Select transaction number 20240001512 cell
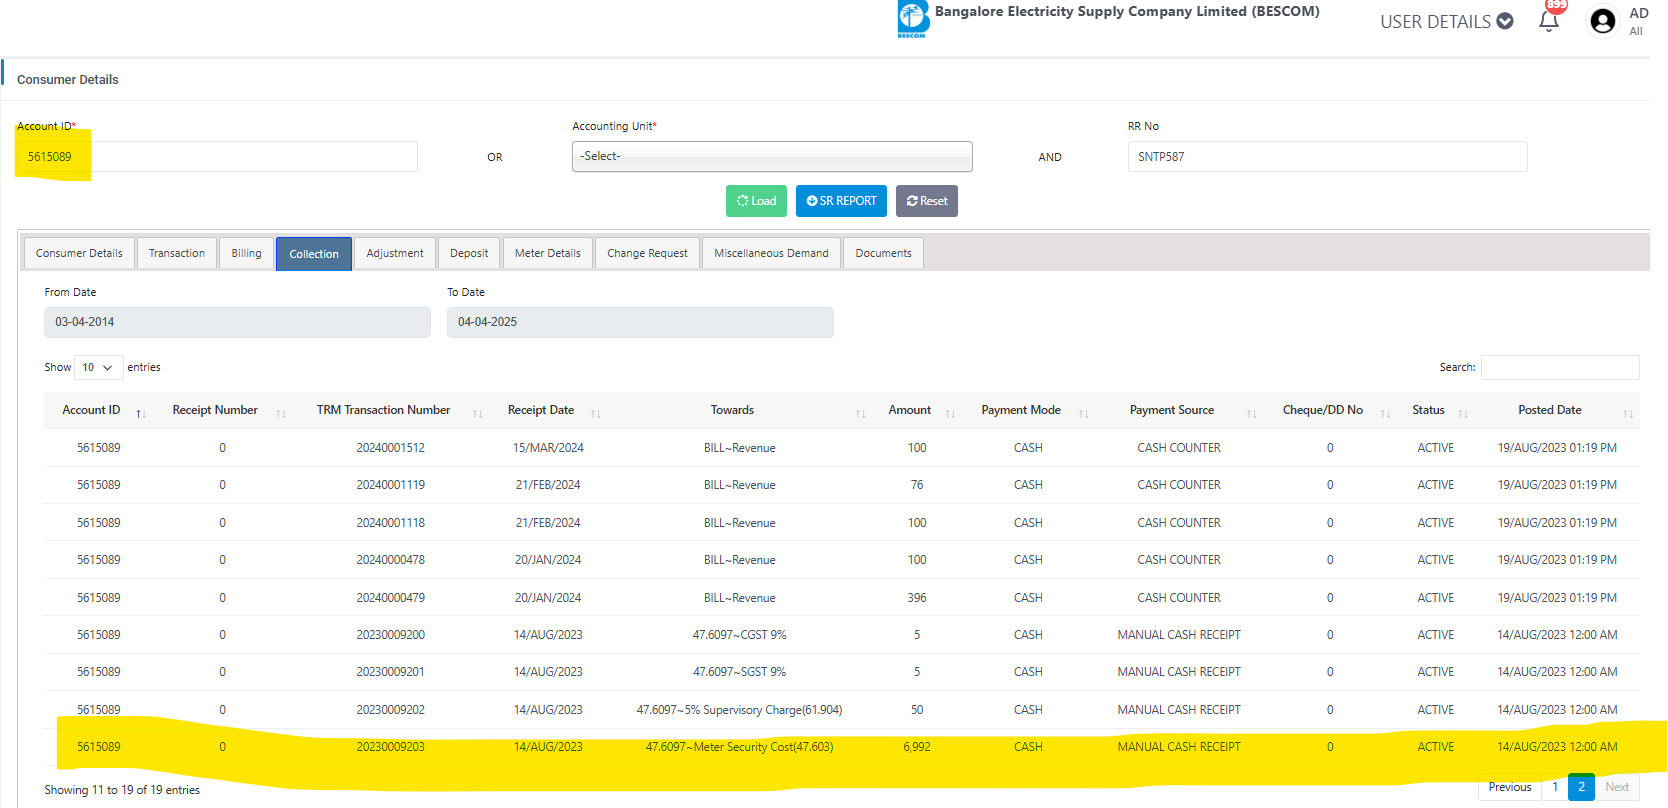This screenshot has height=808, width=1668. (x=390, y=448)
